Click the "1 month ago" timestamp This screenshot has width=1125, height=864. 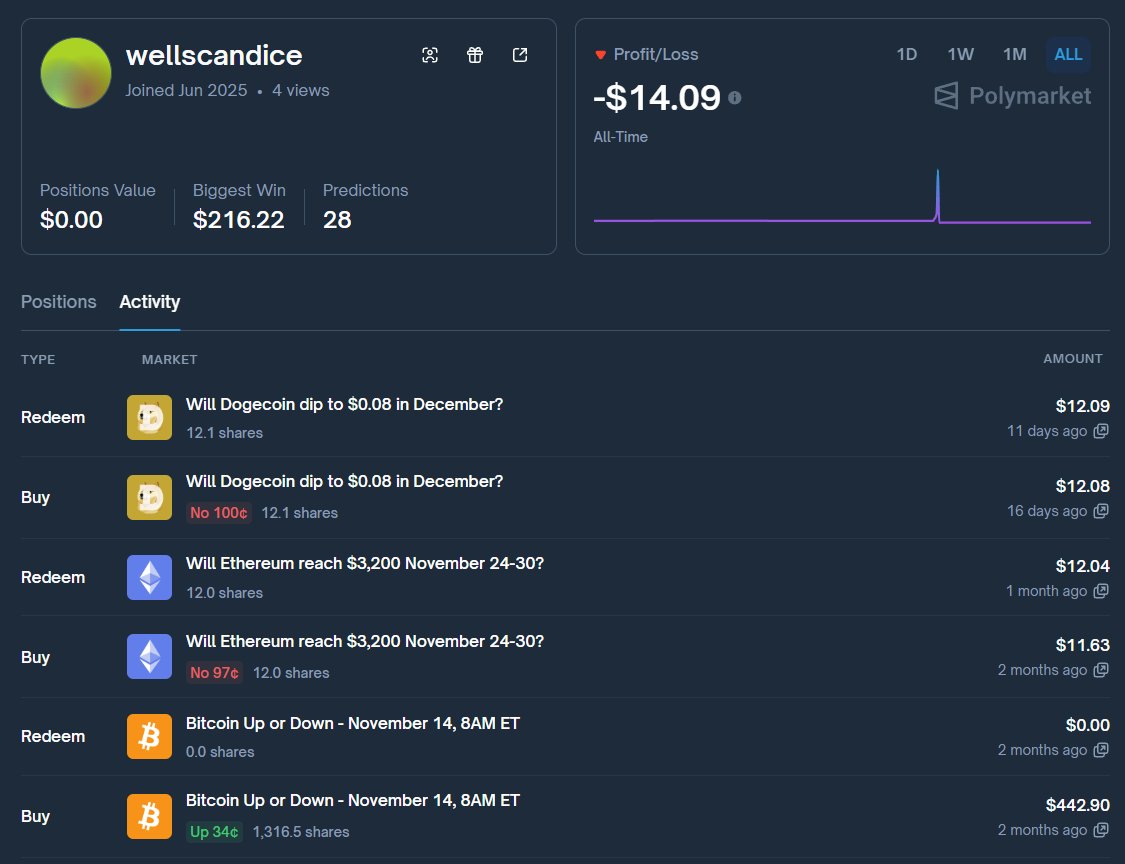(x=1046, y=591)
